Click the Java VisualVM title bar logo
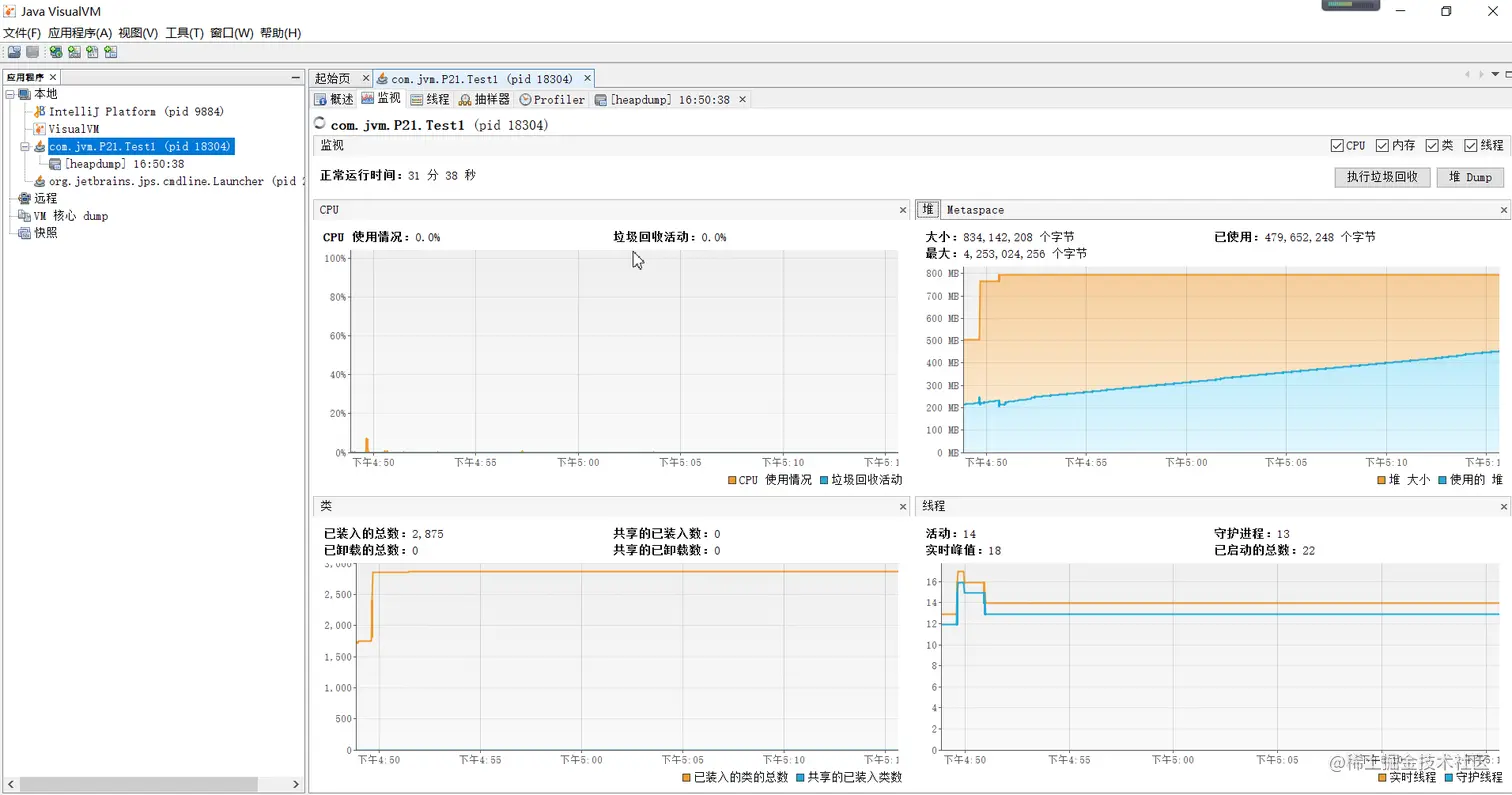 tap(10, 11)
